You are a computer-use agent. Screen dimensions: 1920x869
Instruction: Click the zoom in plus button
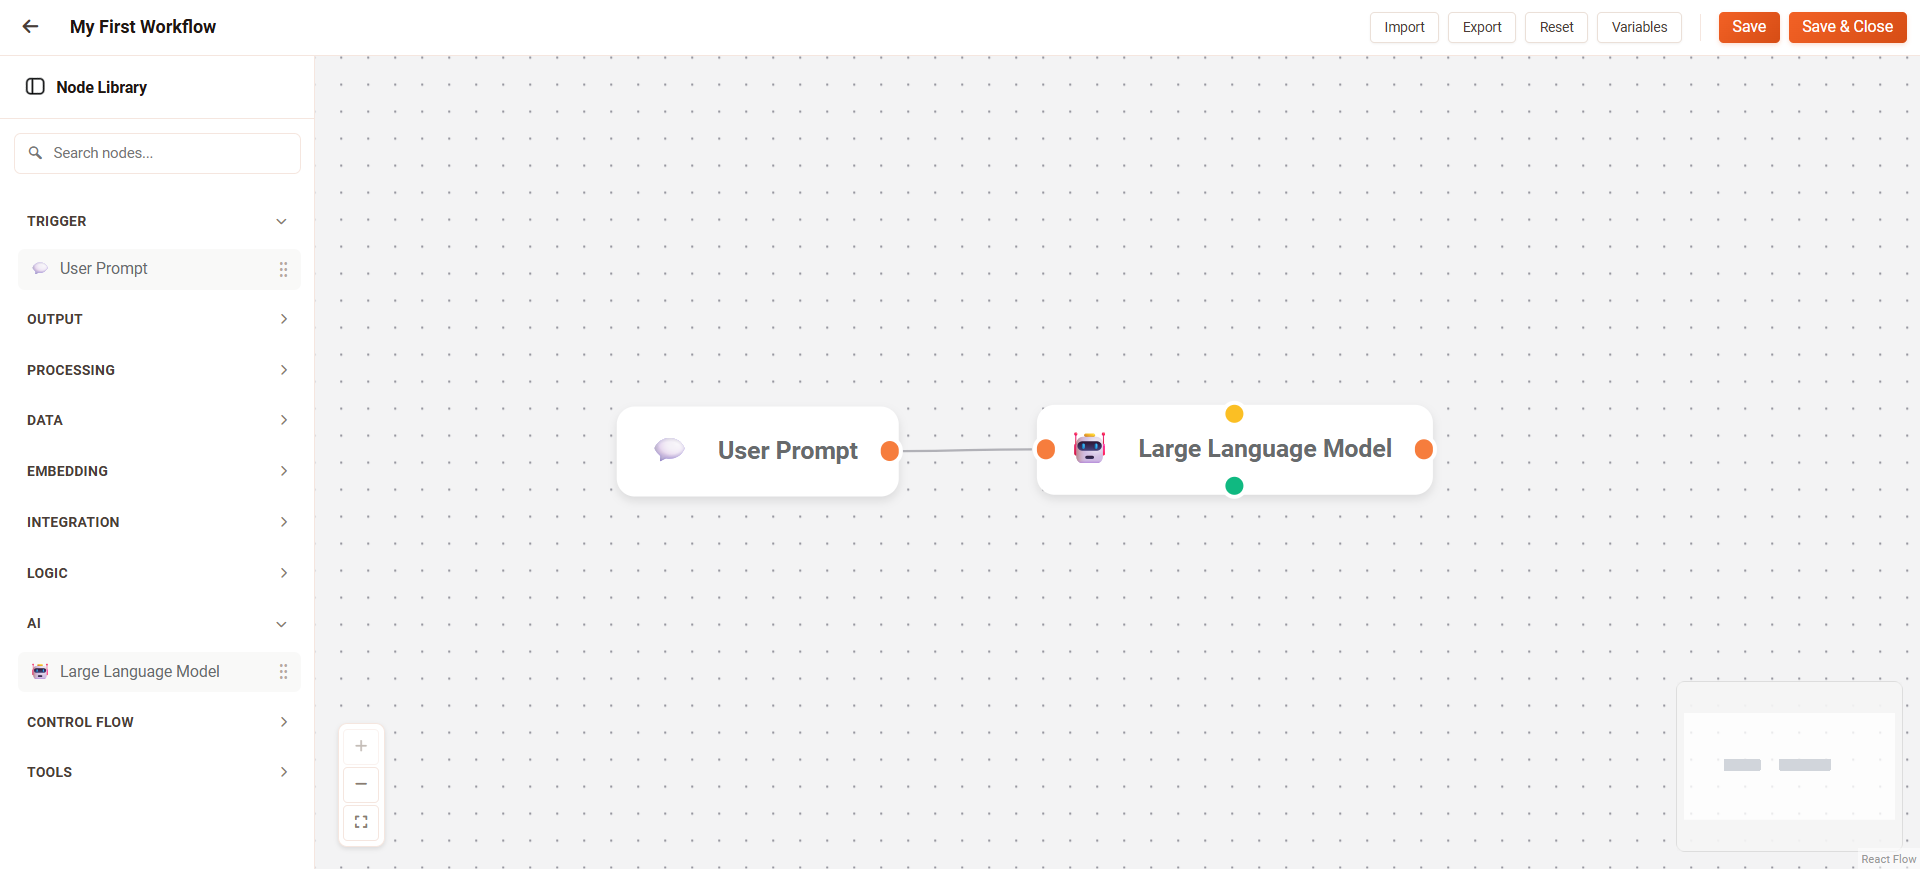361,746
